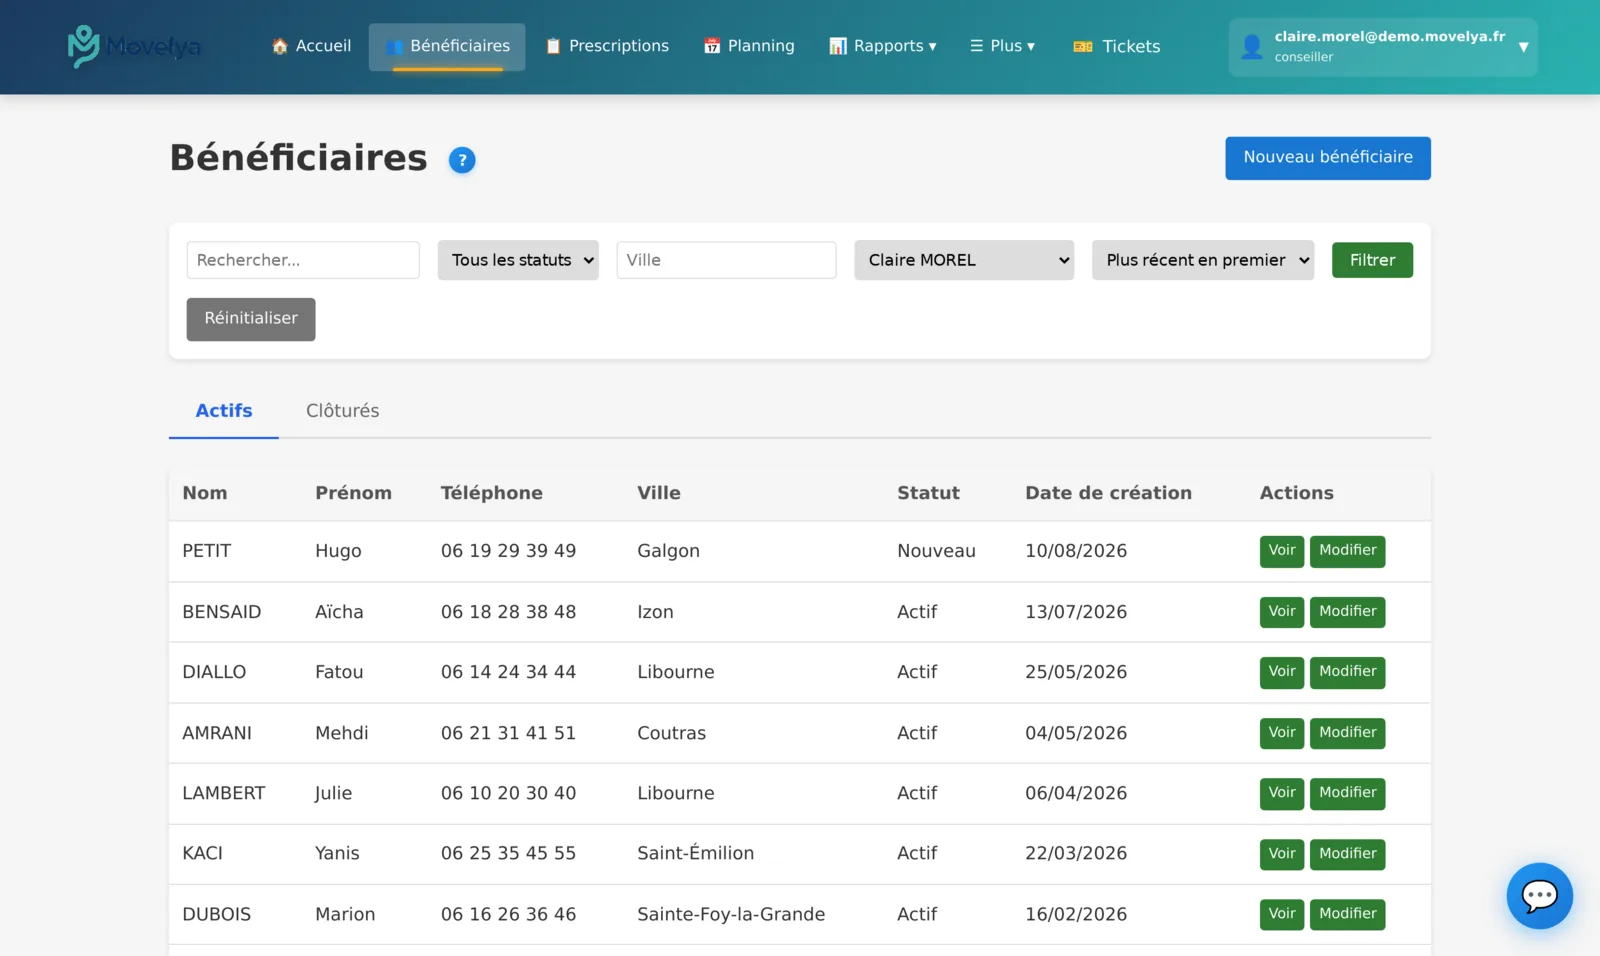Click the Movelya logo
Screen dimensions: 1600x956
[134, 46]
